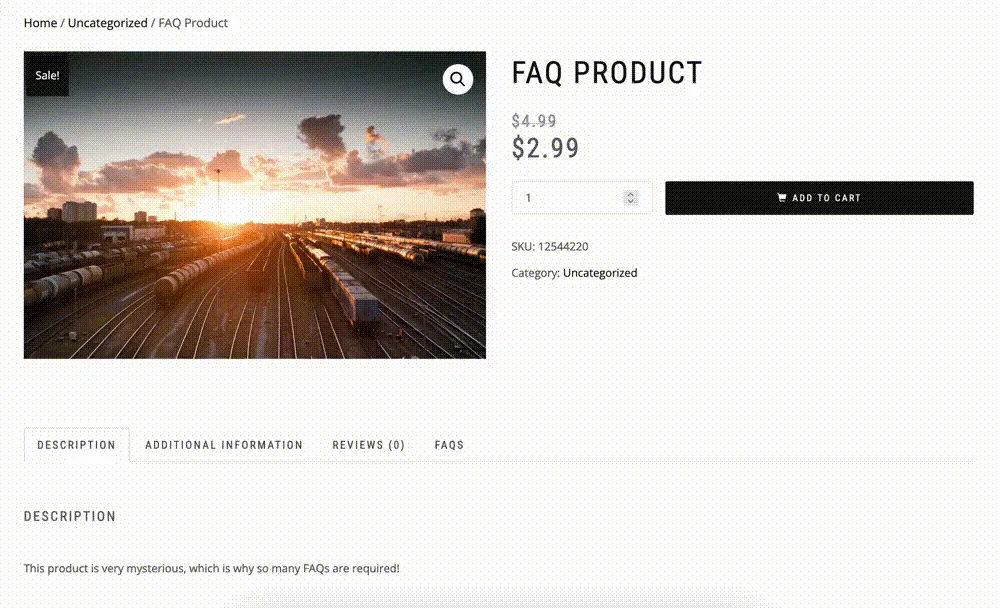This screenshot has width=1000, height=608.
Task: Click the SKU 12544220 text
Action: click(550, 246)
